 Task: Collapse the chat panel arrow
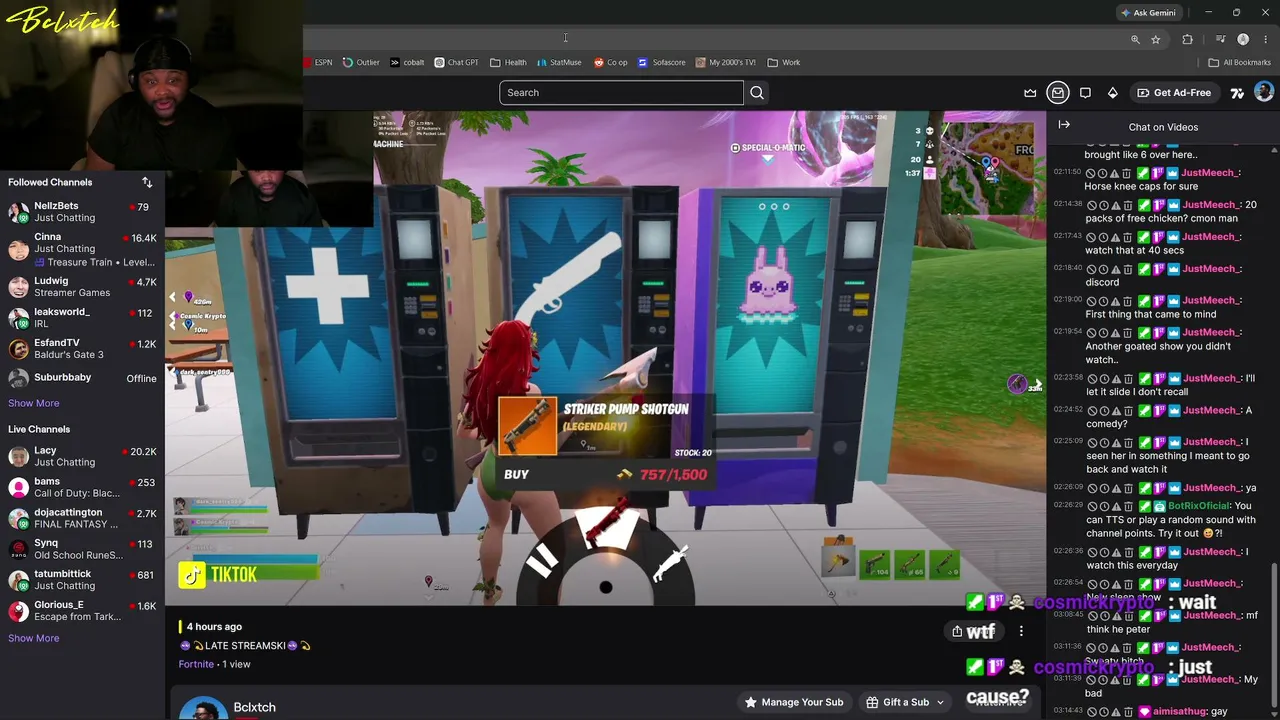1064,125
